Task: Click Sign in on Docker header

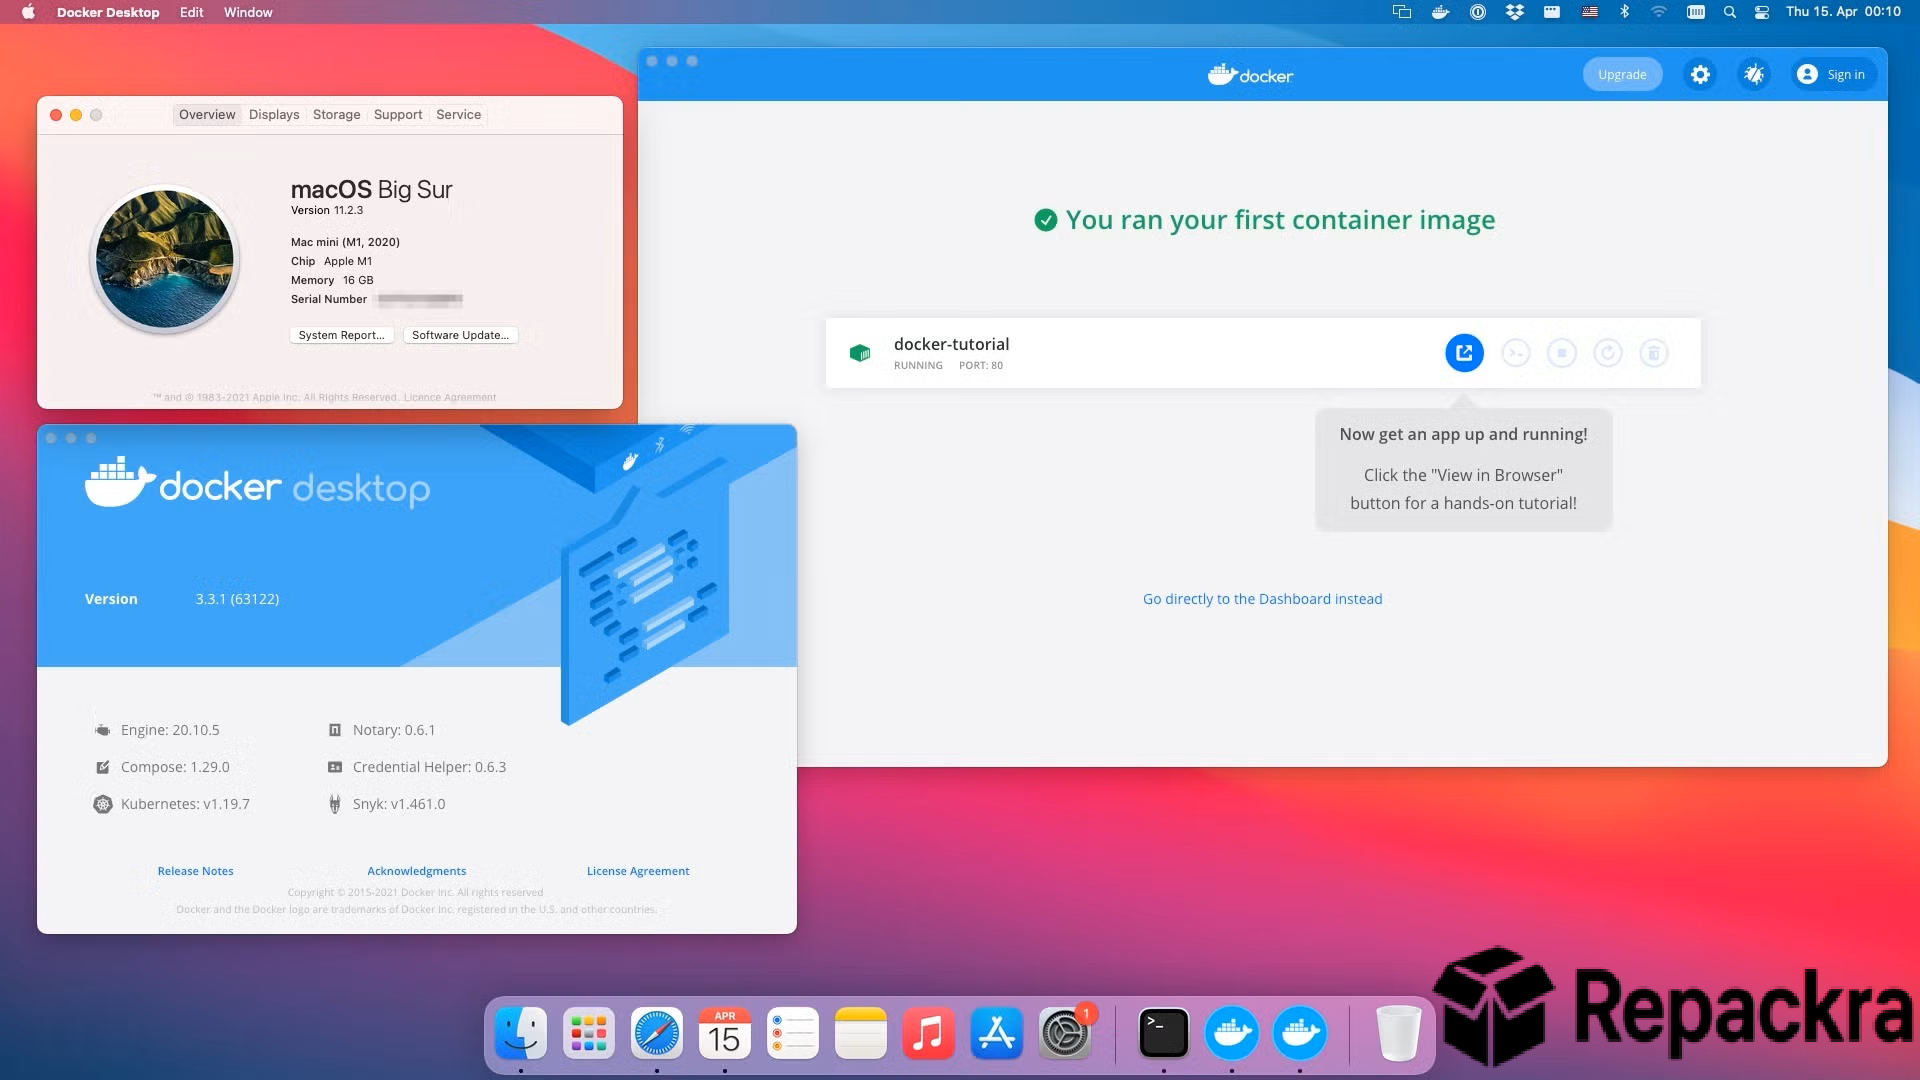Action: click(1832, 74)
